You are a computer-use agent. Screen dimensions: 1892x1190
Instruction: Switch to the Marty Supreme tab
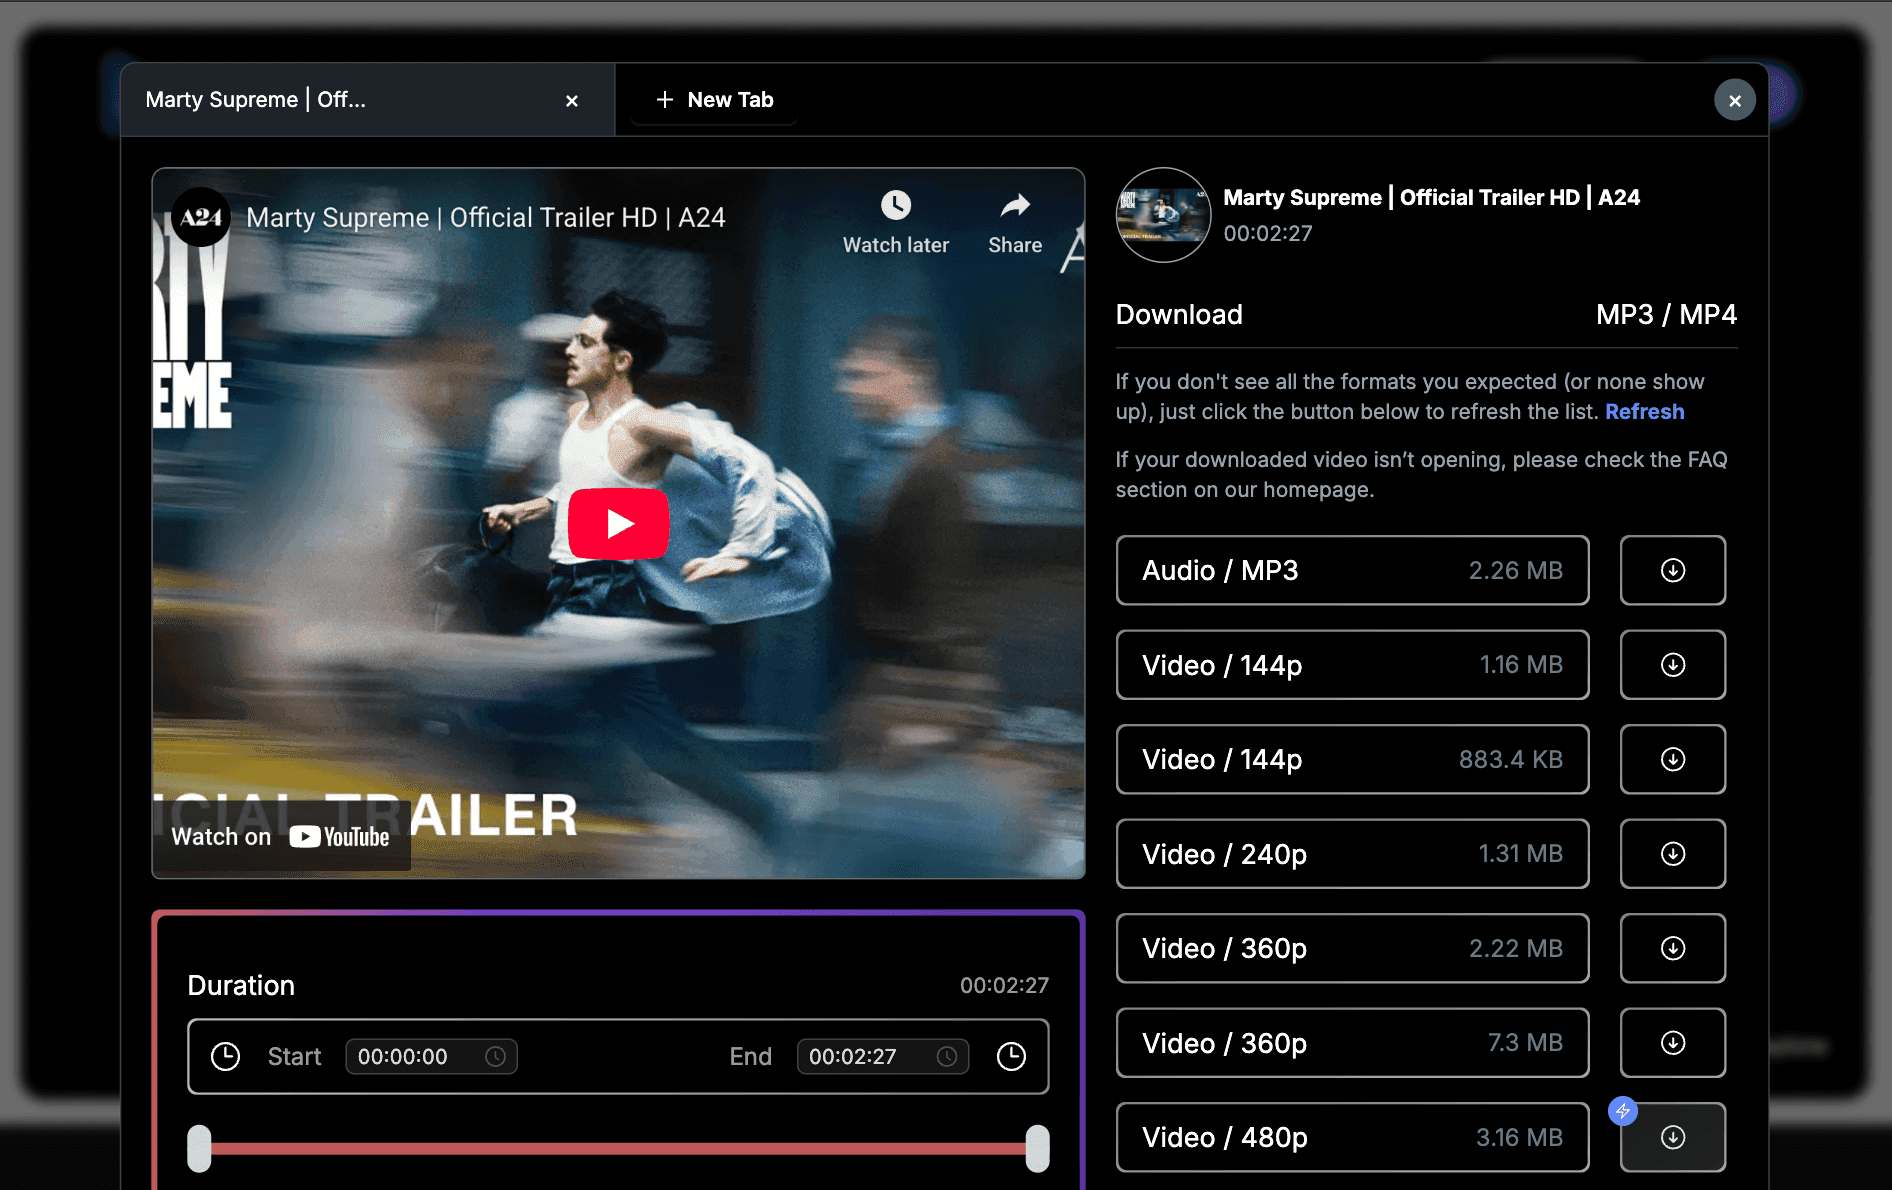click(x=367, y=100)
